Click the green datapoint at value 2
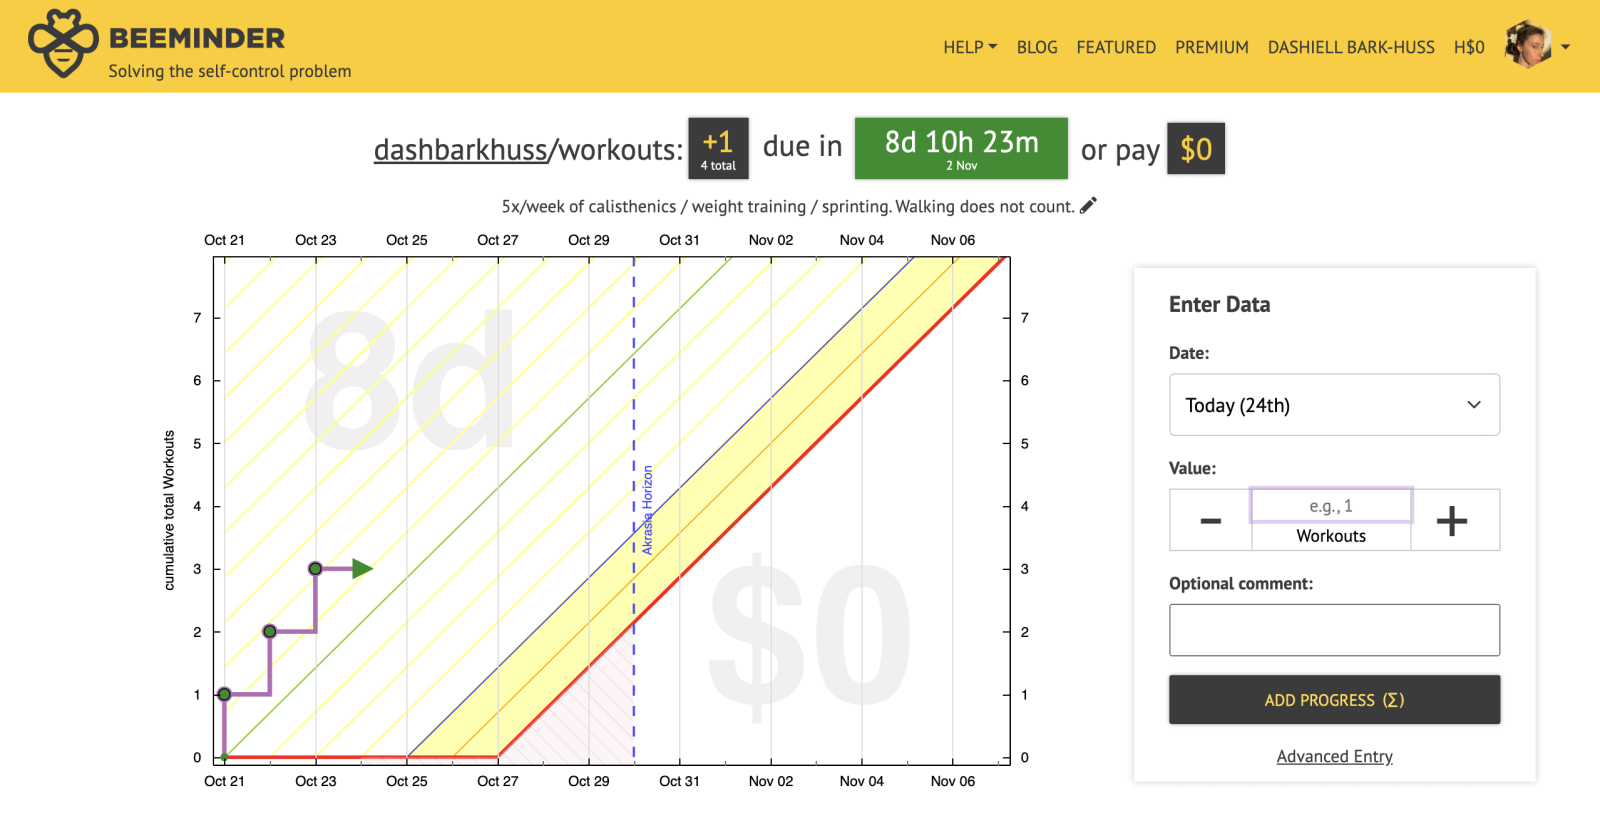Viewport: 1600px width, 823px height. coord(270,631)
